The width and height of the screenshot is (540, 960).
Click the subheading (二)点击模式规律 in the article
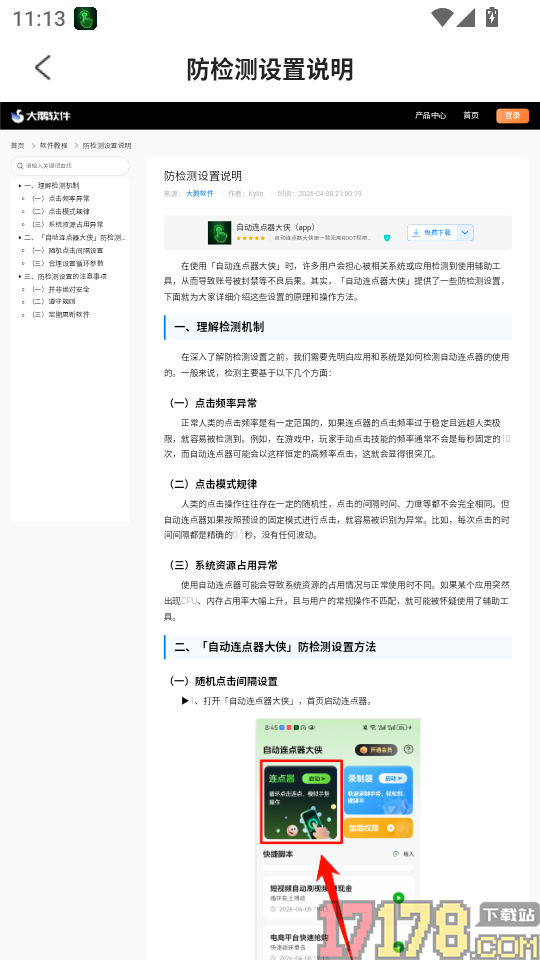click(x=213, y=484)
